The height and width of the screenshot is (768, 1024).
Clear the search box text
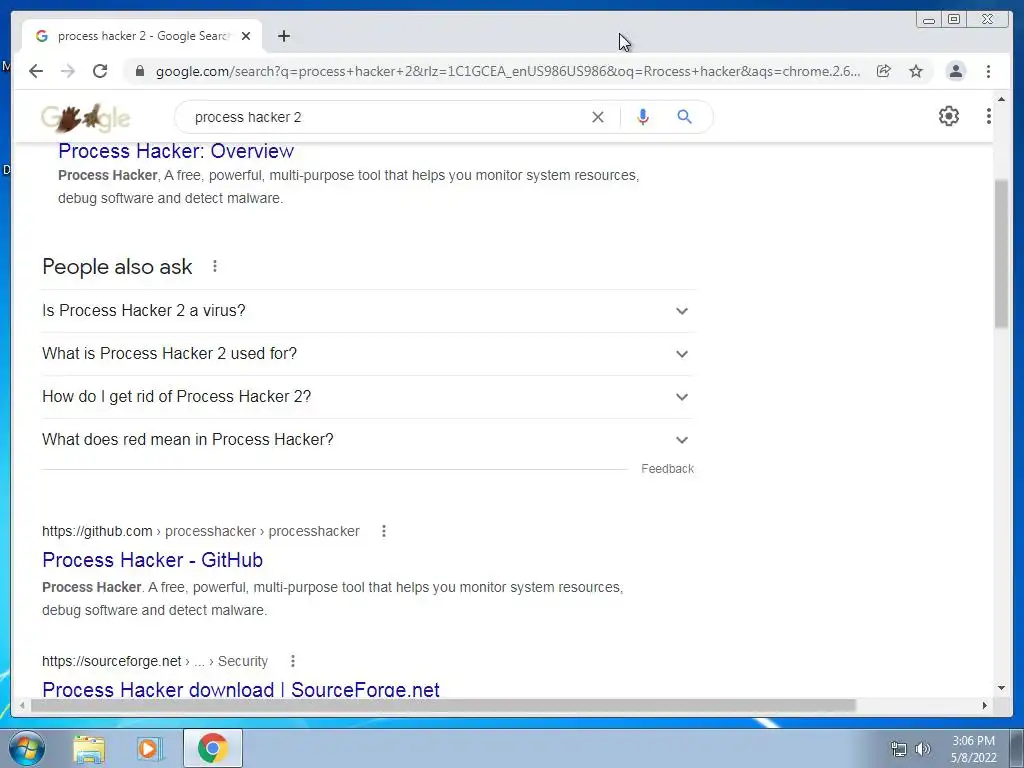(x=598, y=117)
